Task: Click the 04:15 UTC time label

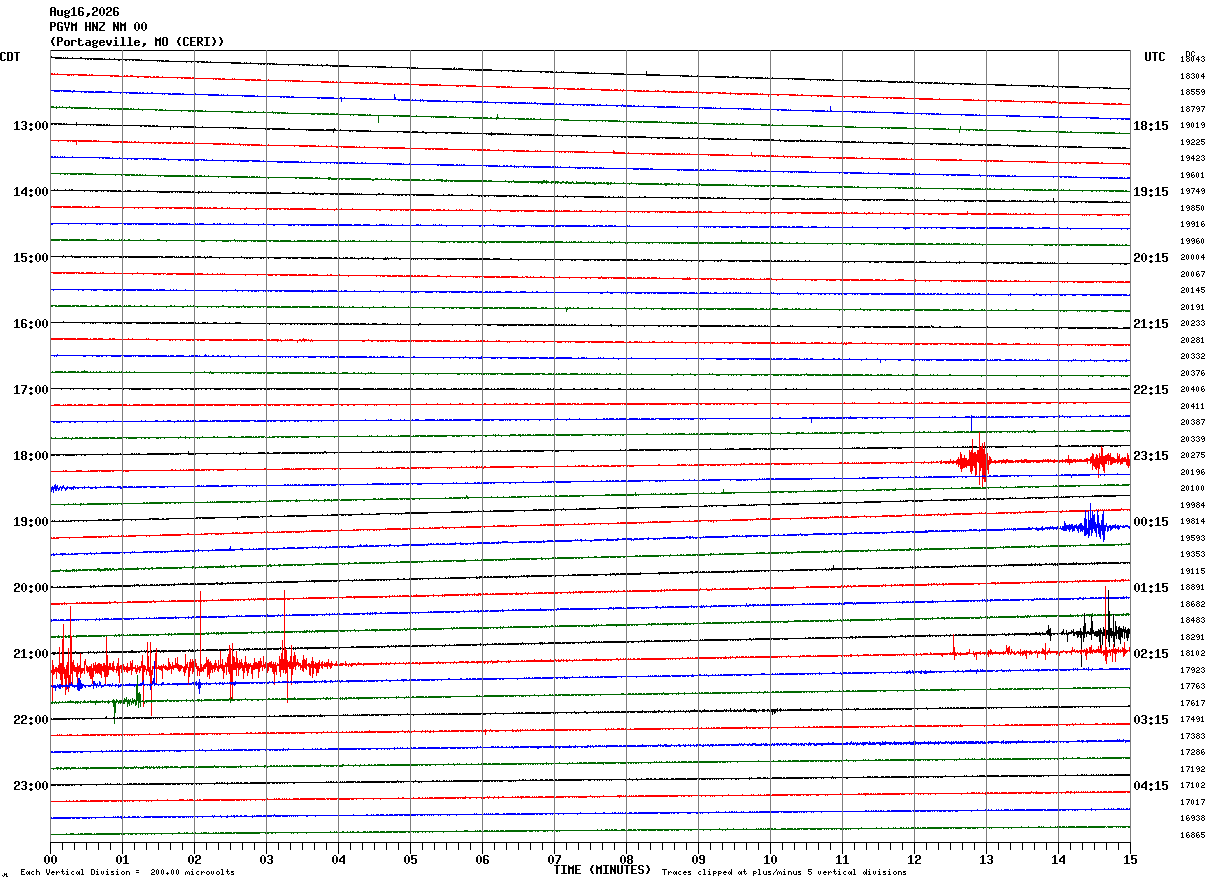Action: tap(1151, 786)
